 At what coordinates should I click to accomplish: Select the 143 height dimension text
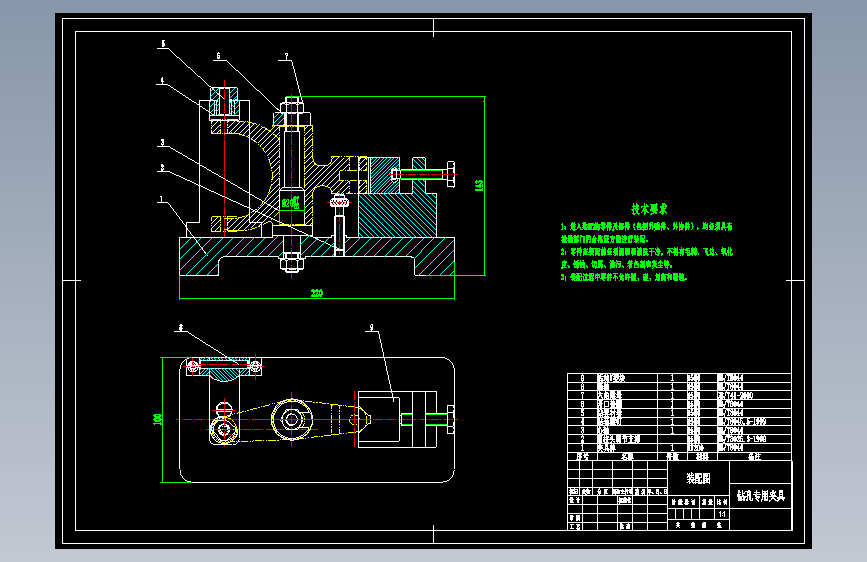click(x=479, y=185)
